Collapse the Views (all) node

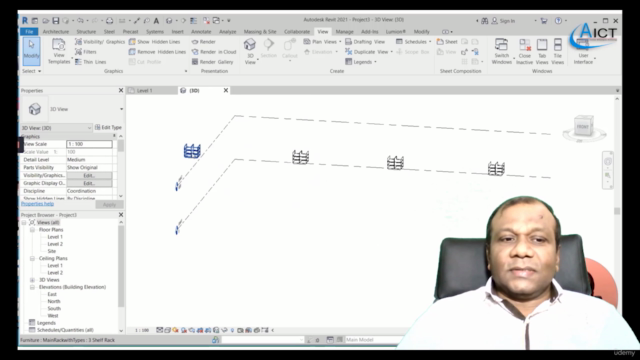pos(24,222)
